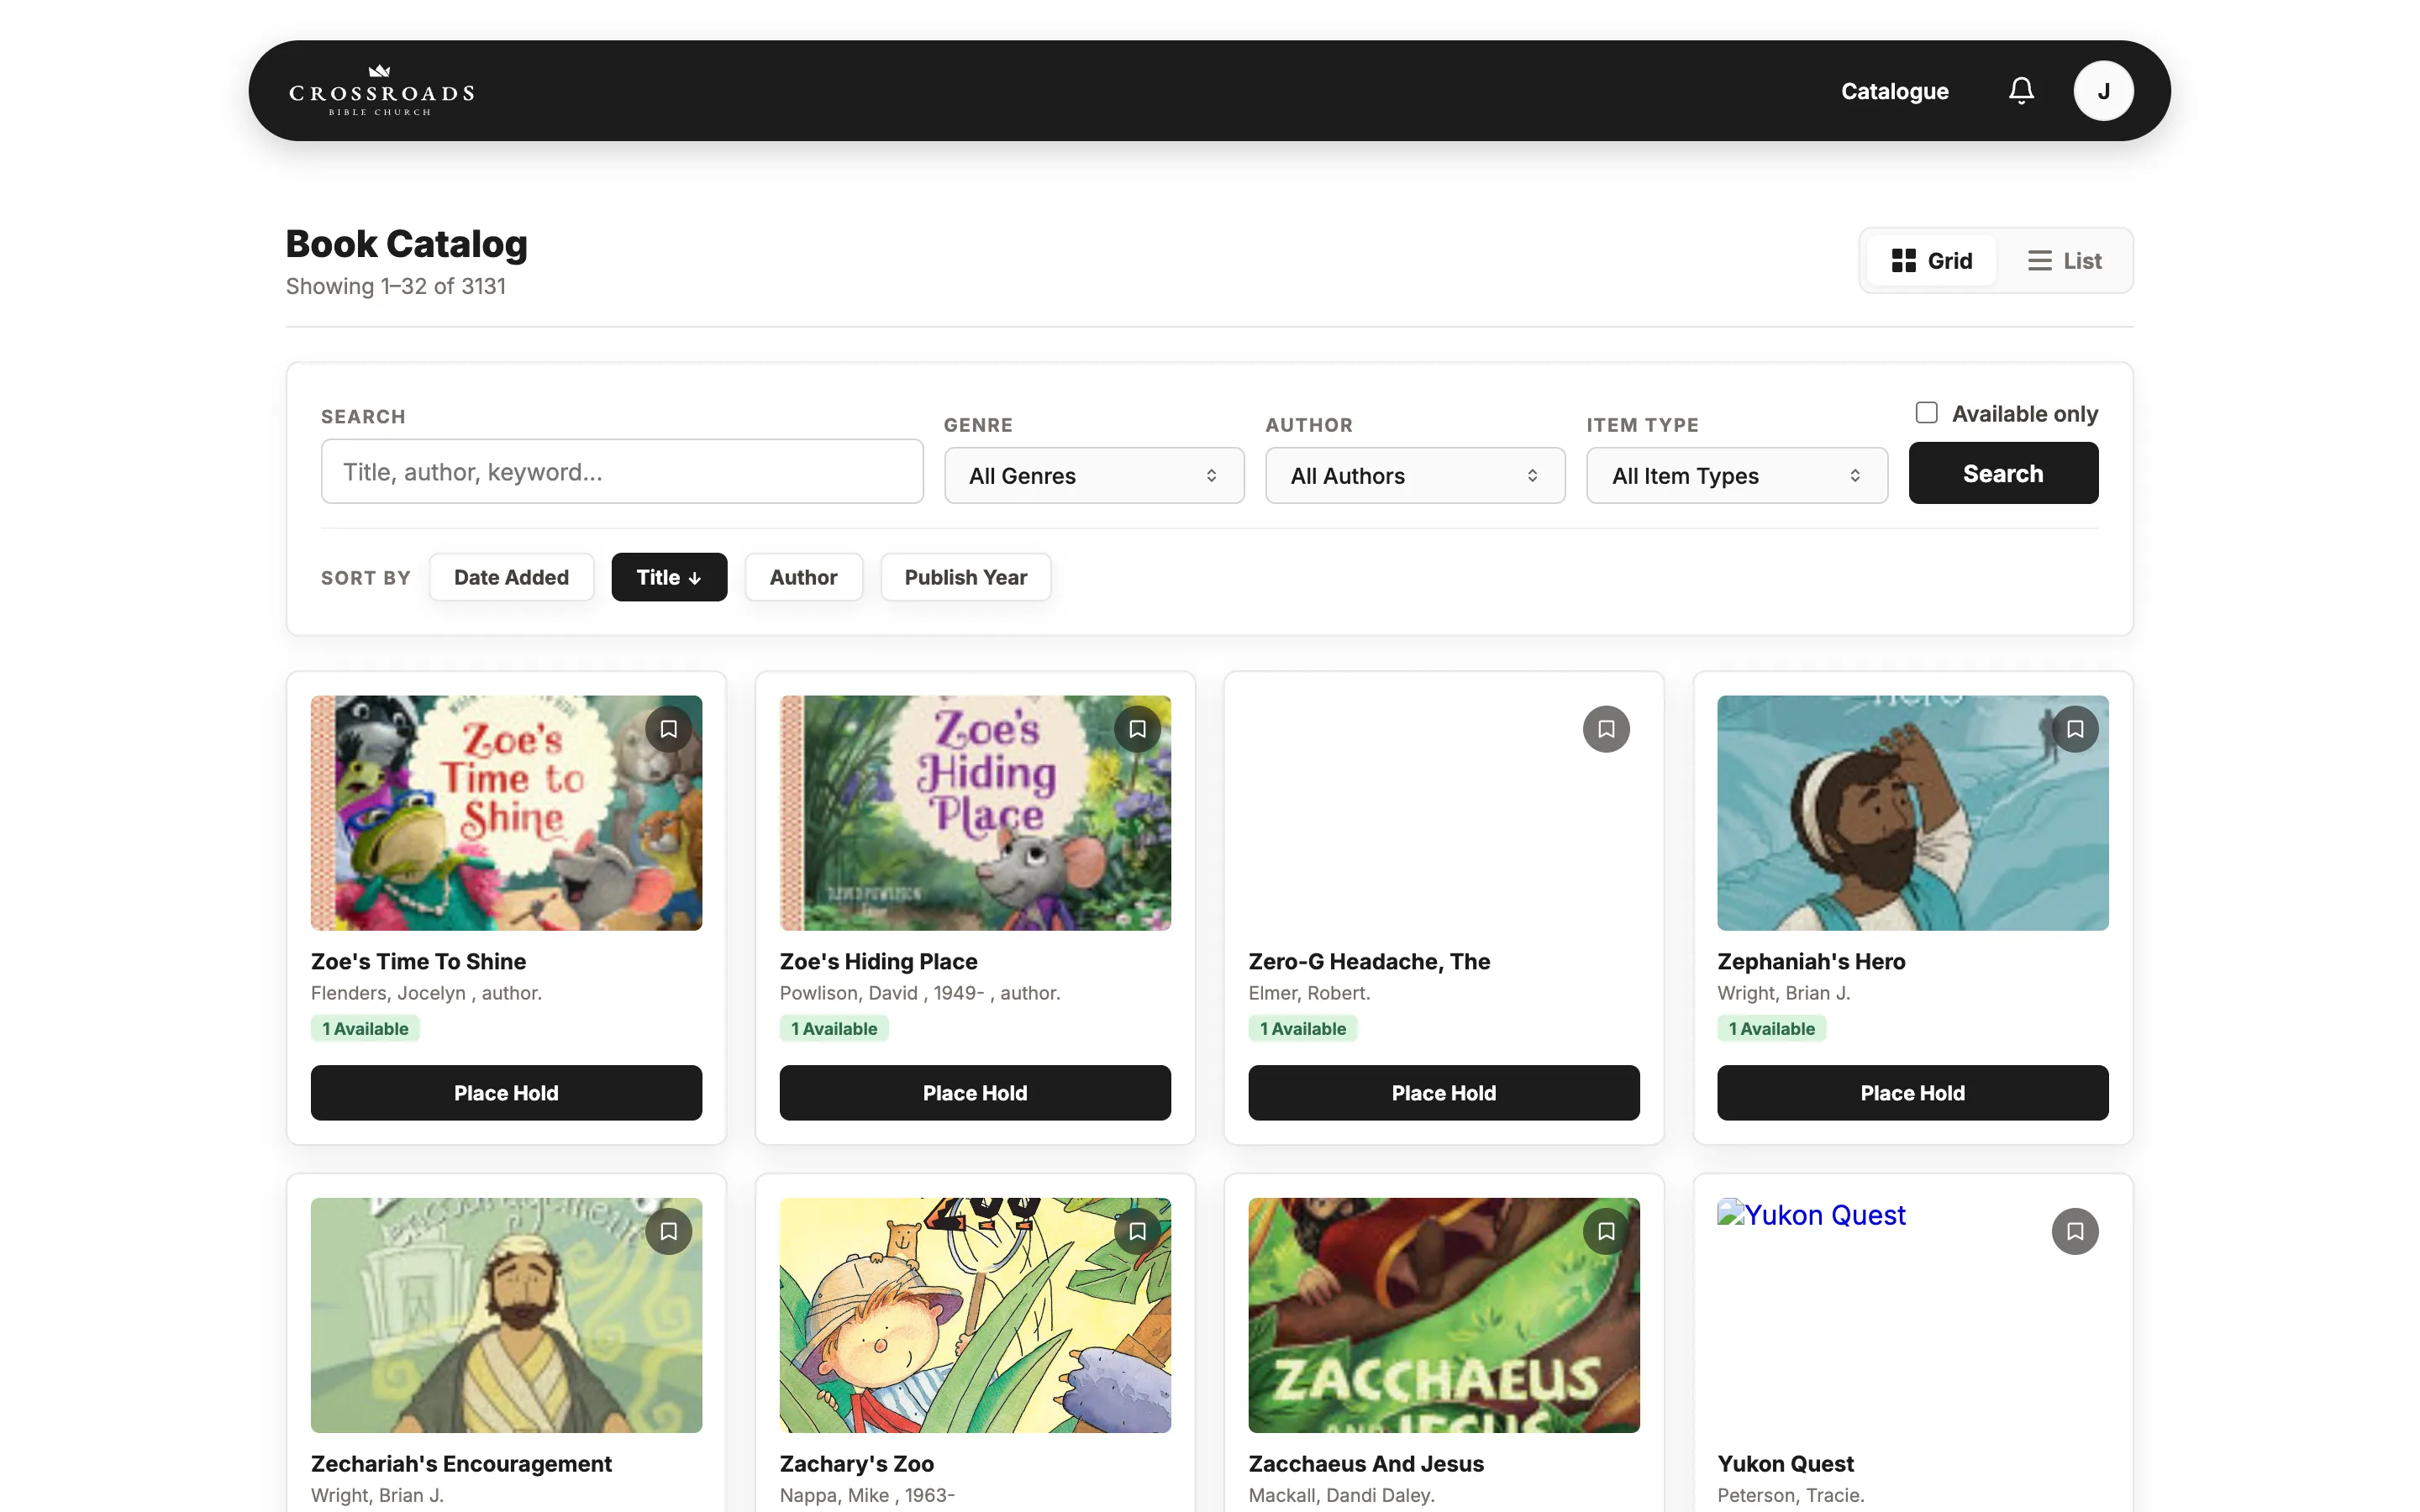Place Hold on Zephaniah's Hero

(1912, 1092)
